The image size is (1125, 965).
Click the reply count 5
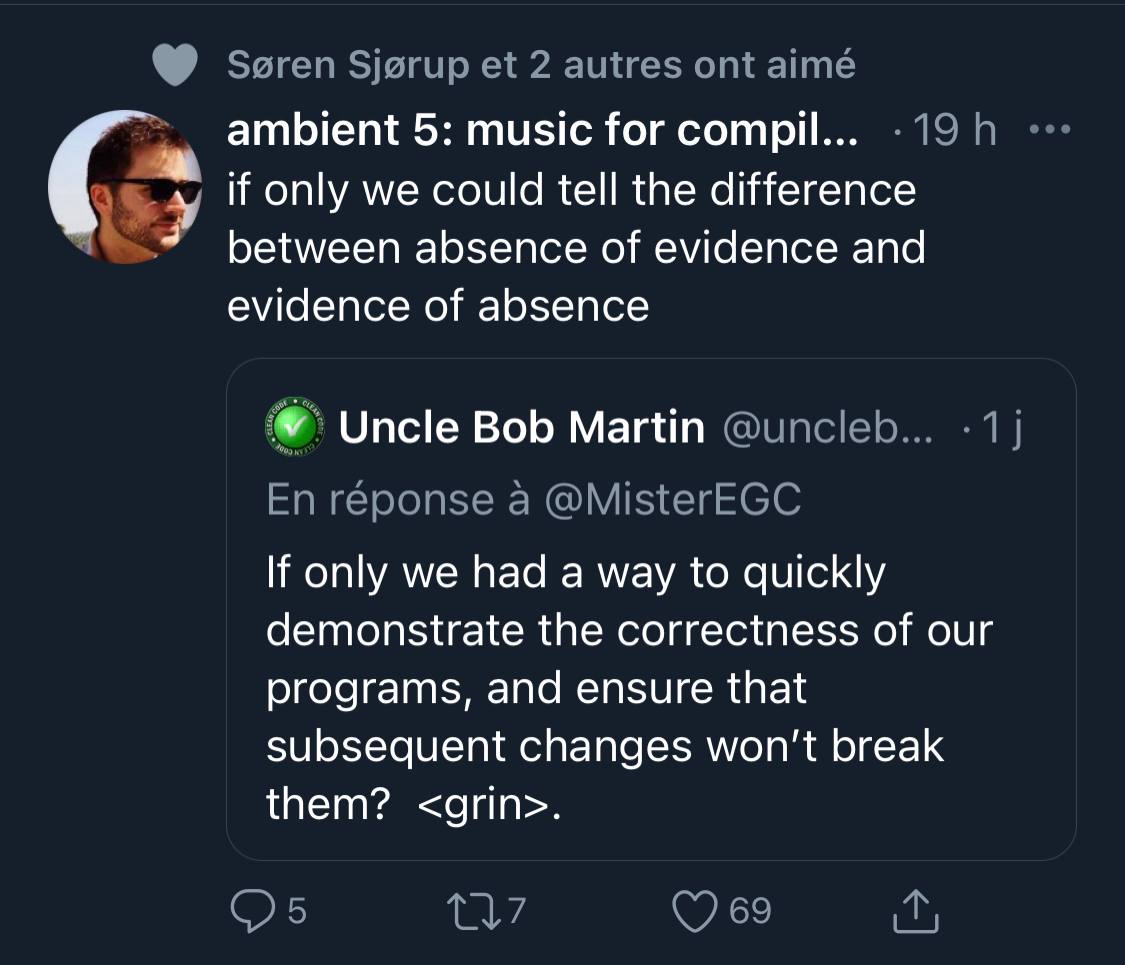coord(297,911)
